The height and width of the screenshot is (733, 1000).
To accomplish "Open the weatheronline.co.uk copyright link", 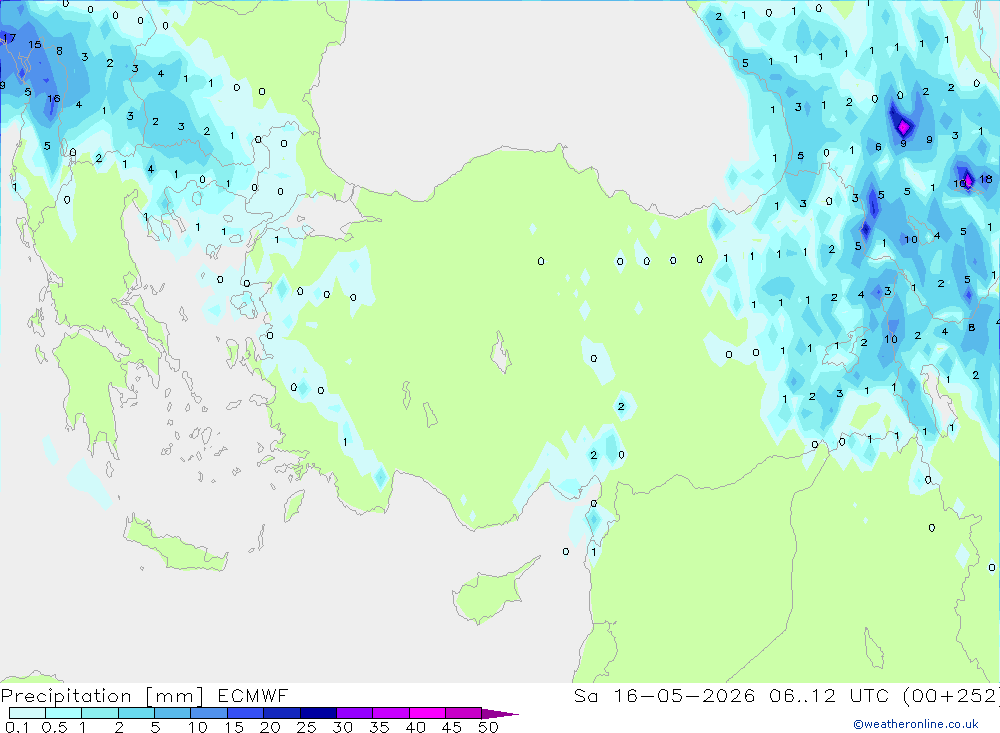I will pyautogui.click(x=916, y=724).
